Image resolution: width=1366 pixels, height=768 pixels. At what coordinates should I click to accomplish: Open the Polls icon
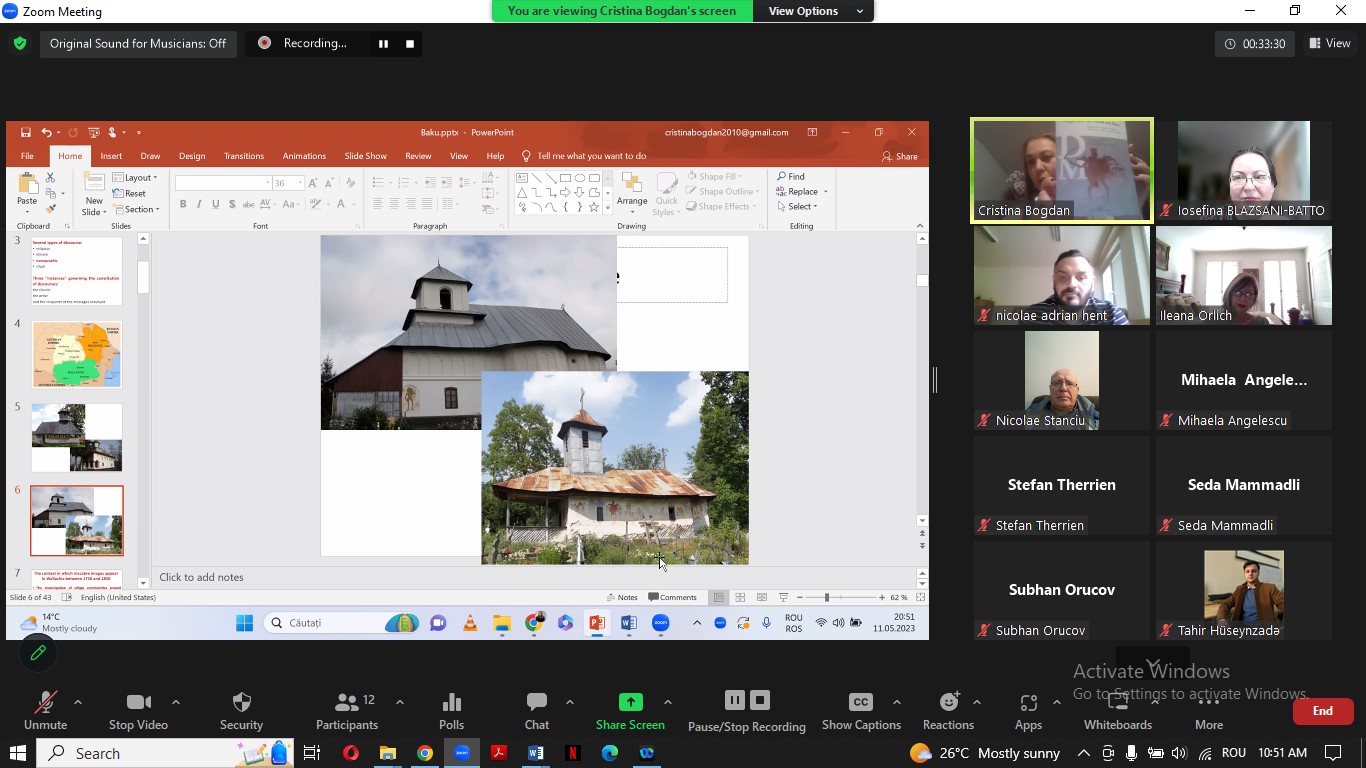[451, 711]
